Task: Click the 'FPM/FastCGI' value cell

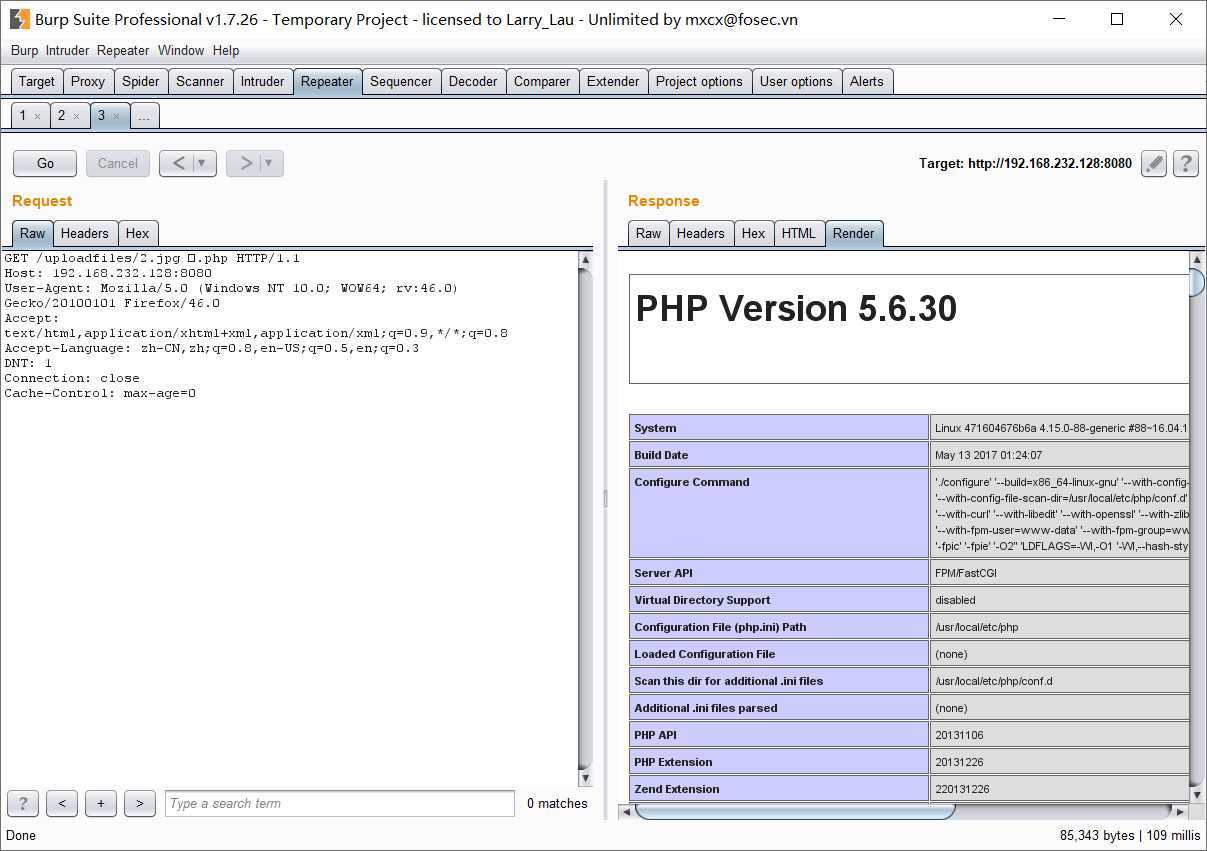Action: point(1060,573)
